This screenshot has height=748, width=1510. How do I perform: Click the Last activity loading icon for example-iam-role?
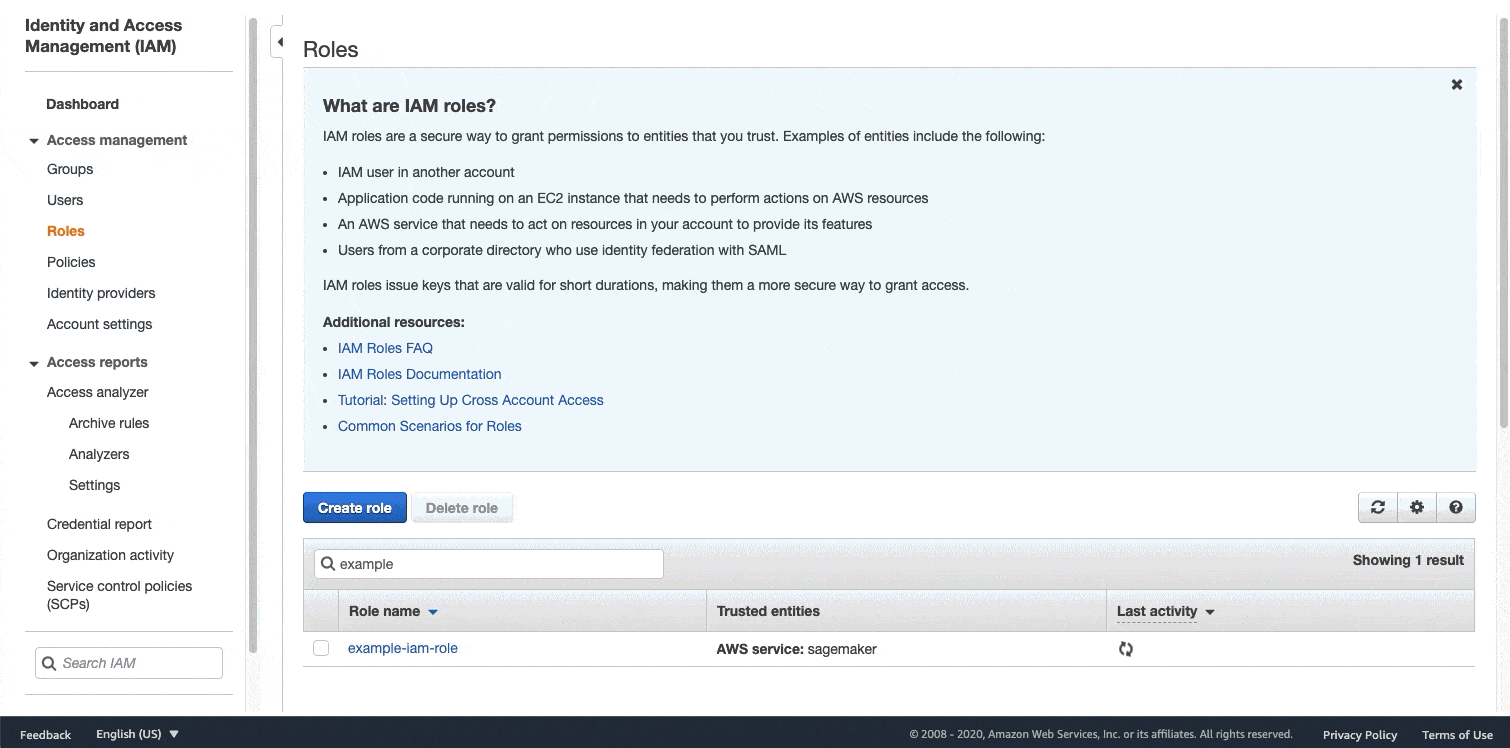(1125, 649)
